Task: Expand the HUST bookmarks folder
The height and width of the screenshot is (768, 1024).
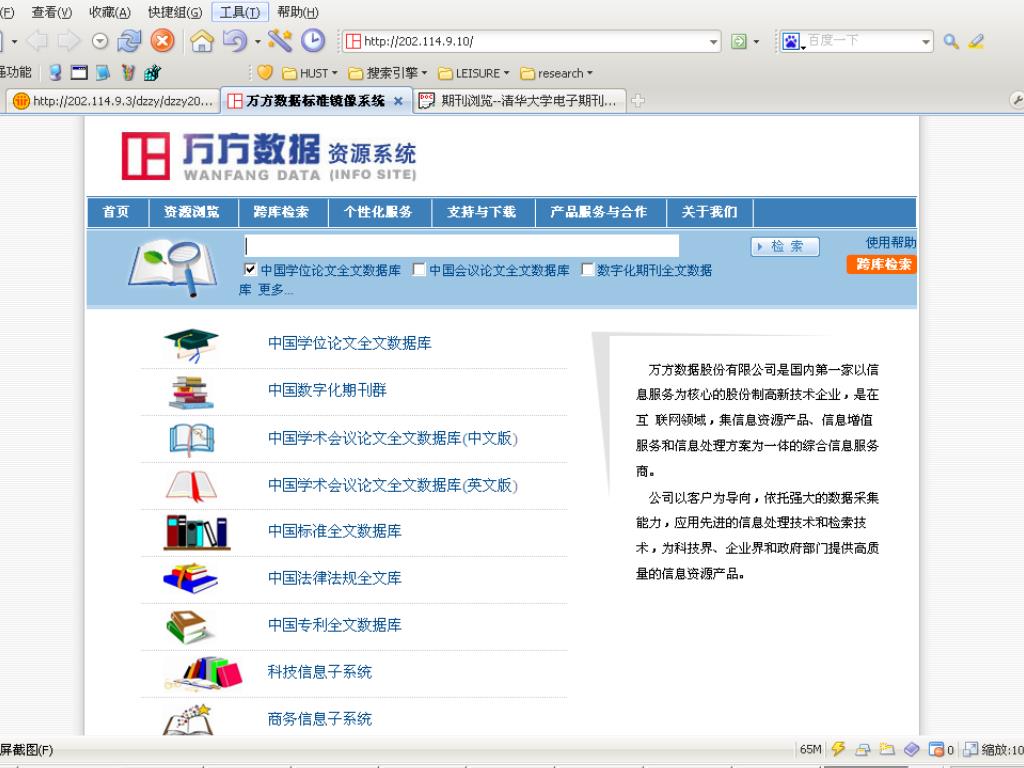Action: click(310, 73)
